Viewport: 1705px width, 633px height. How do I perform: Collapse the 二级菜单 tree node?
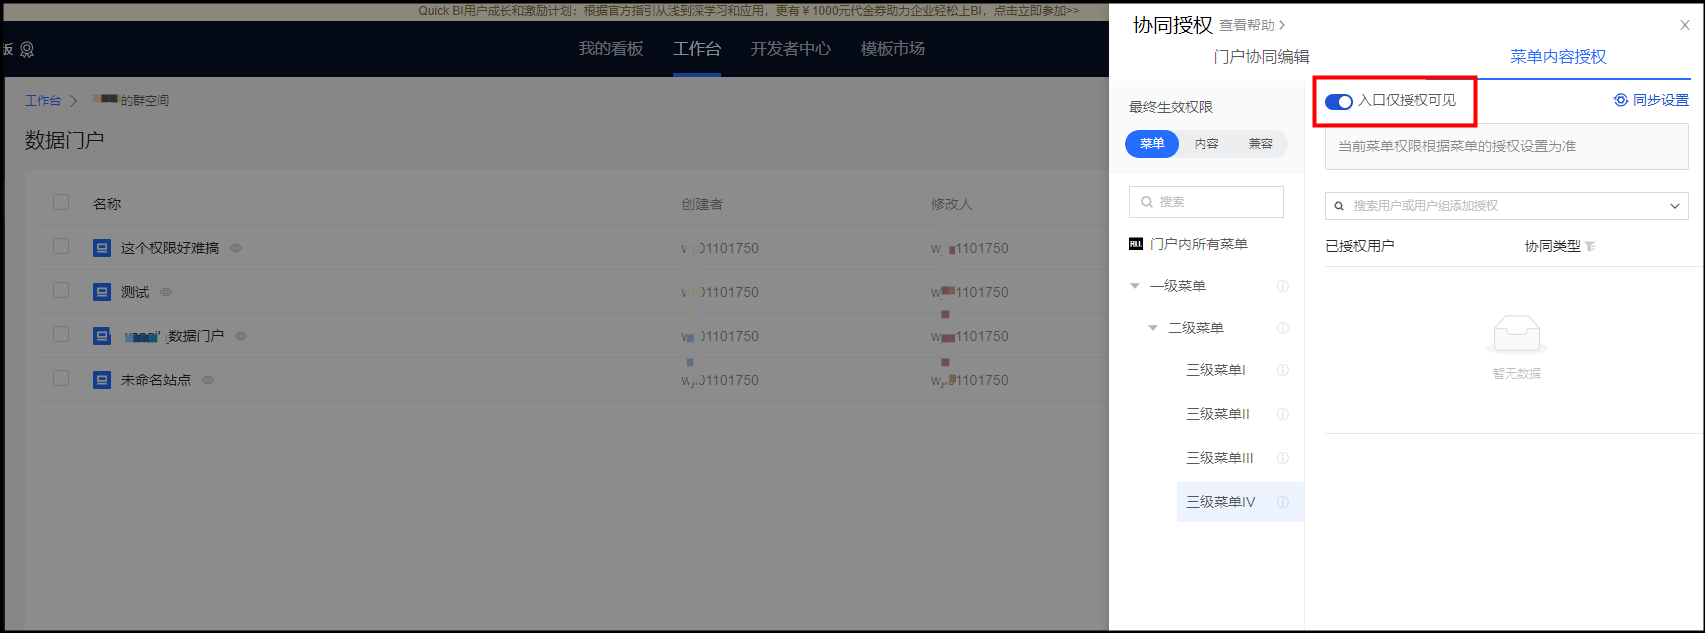(1153, 328)
